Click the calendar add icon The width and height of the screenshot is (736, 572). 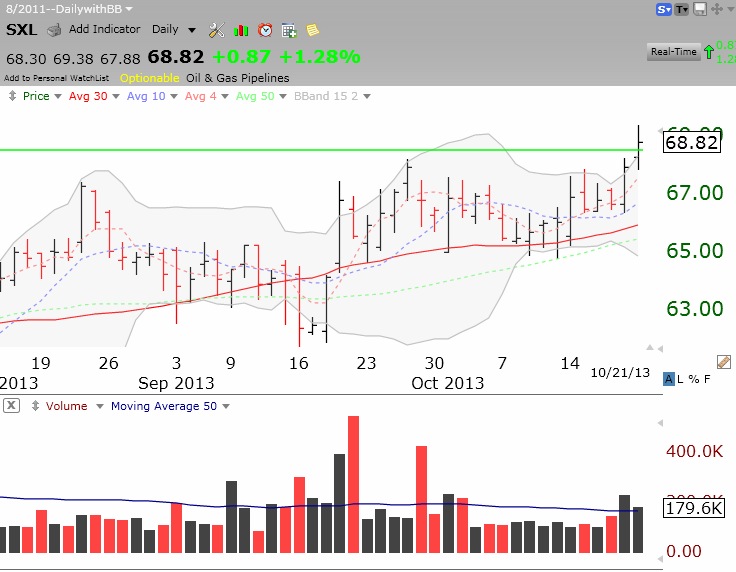pyautogui.click(x=289, y=30)
